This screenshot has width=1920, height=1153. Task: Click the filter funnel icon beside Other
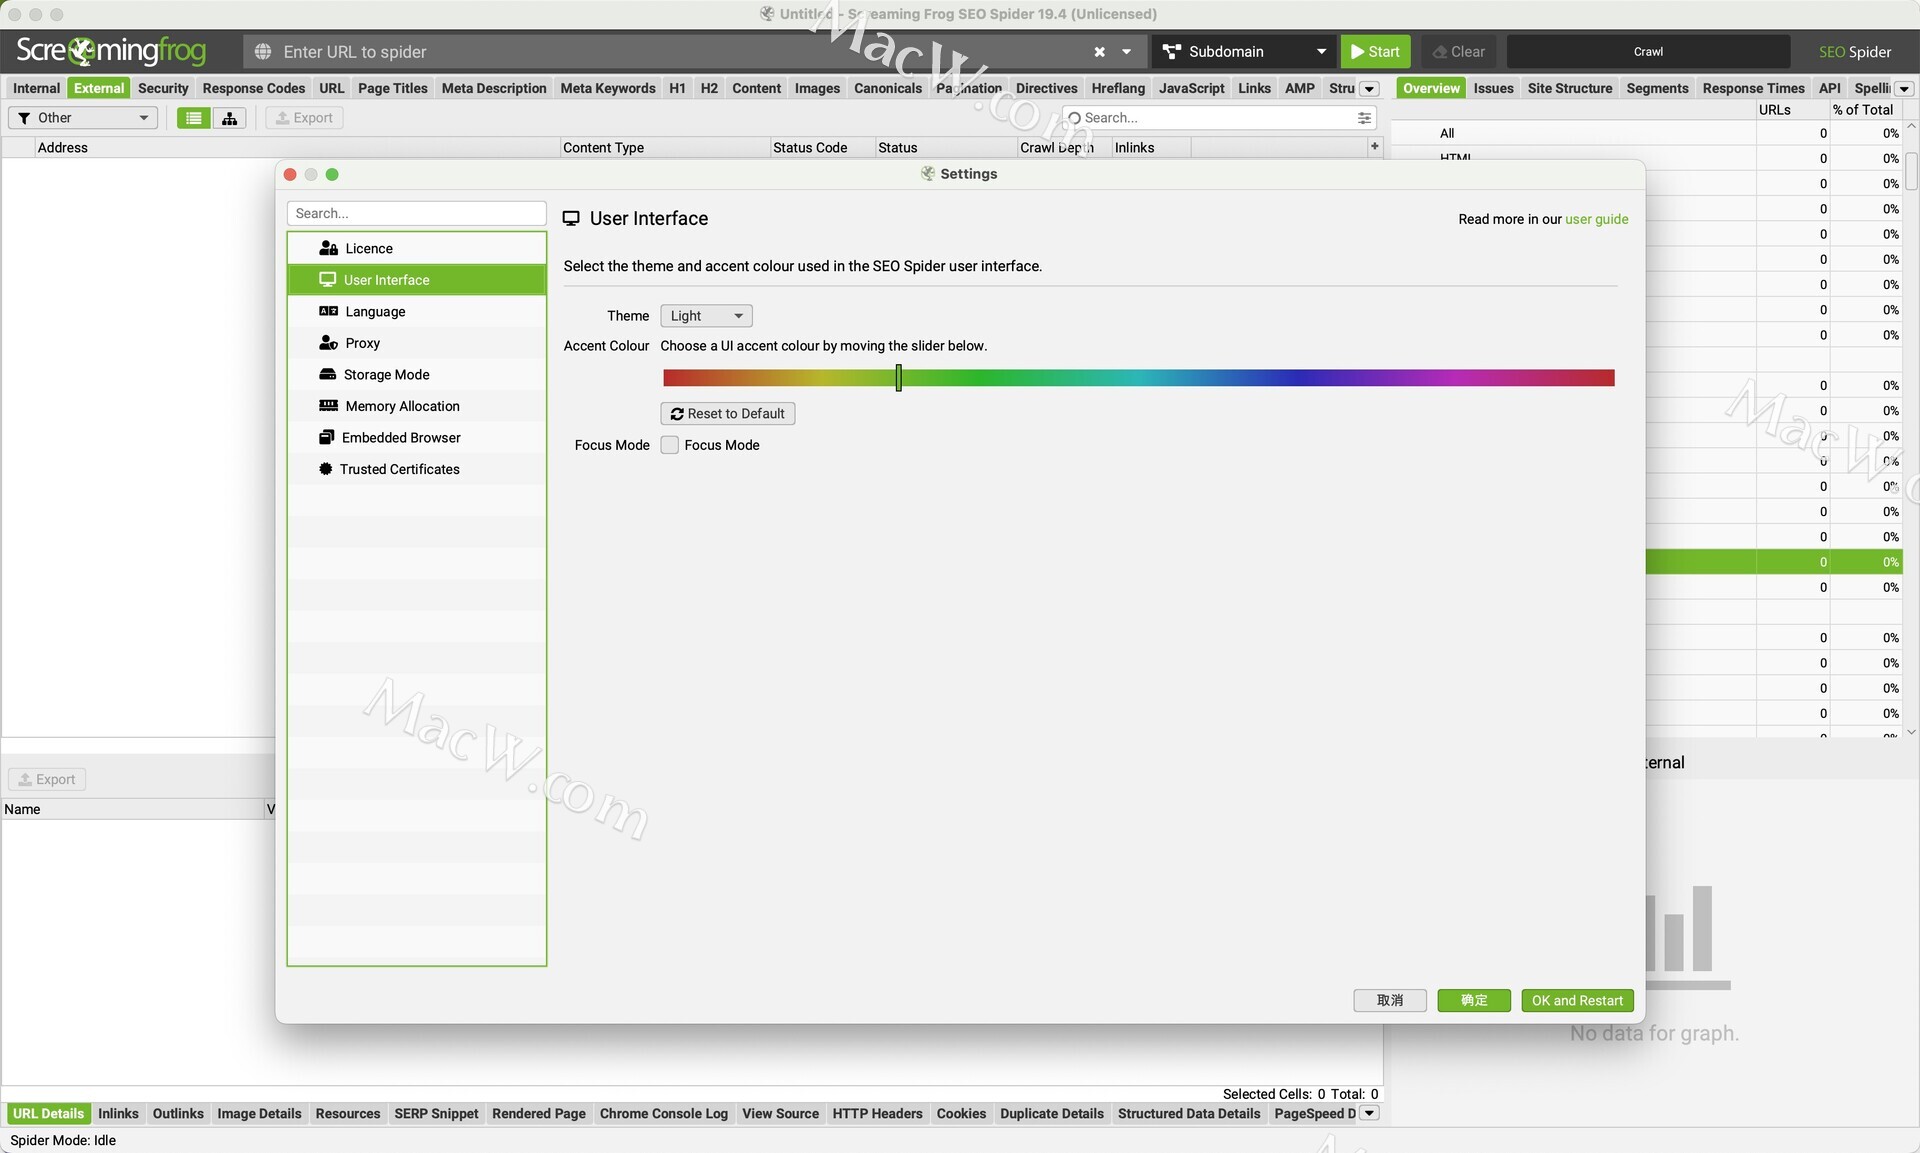tap(24, 118)
